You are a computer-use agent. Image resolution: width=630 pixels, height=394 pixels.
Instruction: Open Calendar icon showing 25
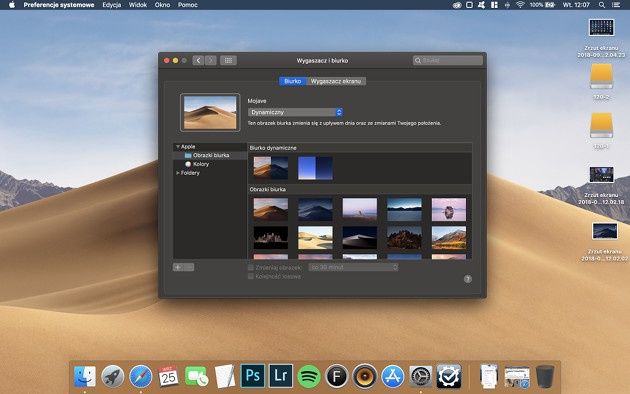pyautogui.click(x=168, y=376)
